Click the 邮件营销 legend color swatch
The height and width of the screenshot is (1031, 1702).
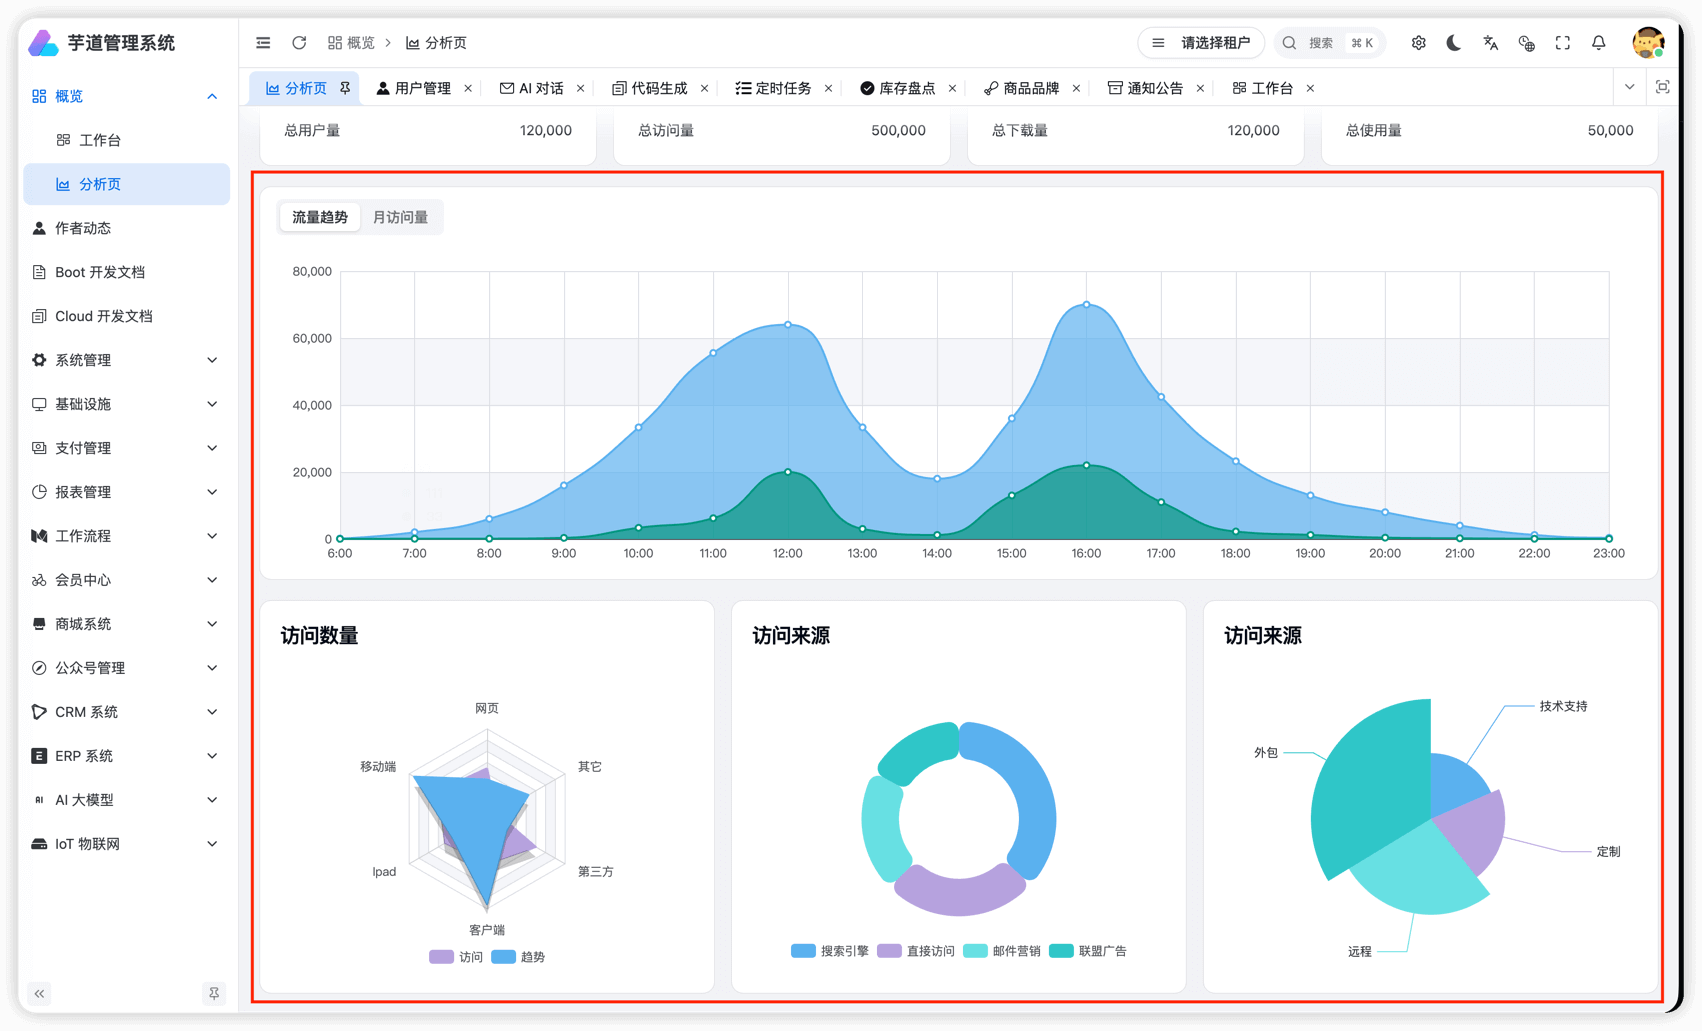975,951
